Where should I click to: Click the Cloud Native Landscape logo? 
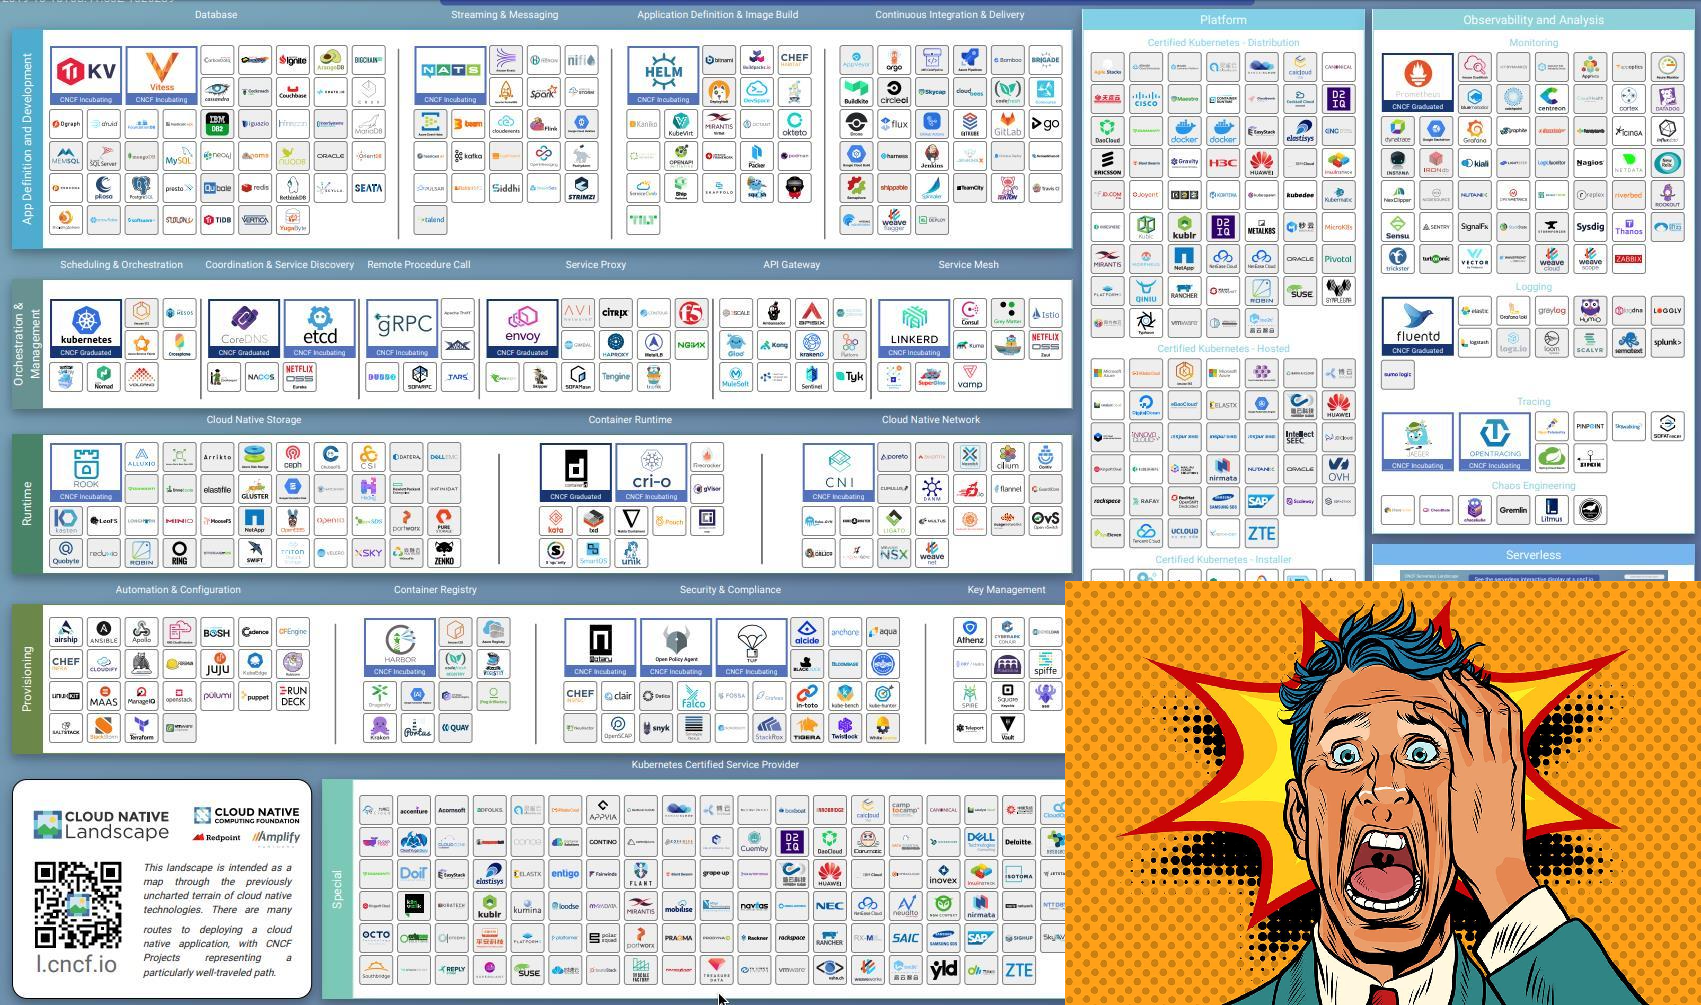[x=101, y=825]
